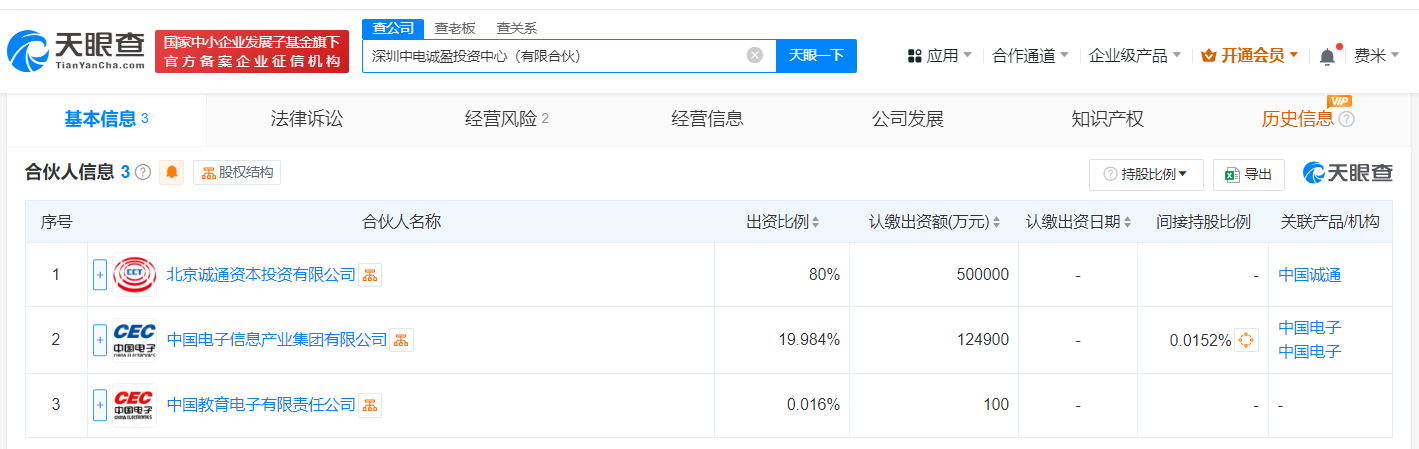Expand row 3 with the plus toggle
Image resolution: width=1419 pixels, height=449 pixels.
point(100,405)
